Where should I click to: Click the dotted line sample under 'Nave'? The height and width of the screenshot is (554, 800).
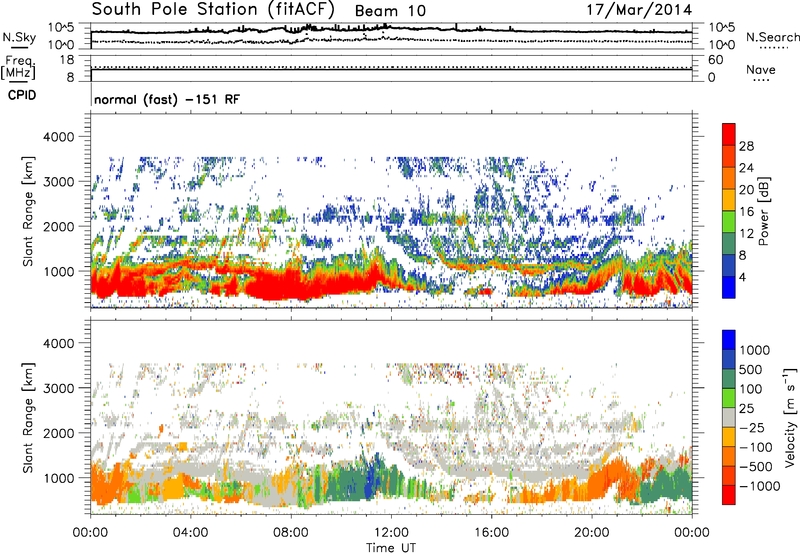pyautogui.click(x=761, y=80)
